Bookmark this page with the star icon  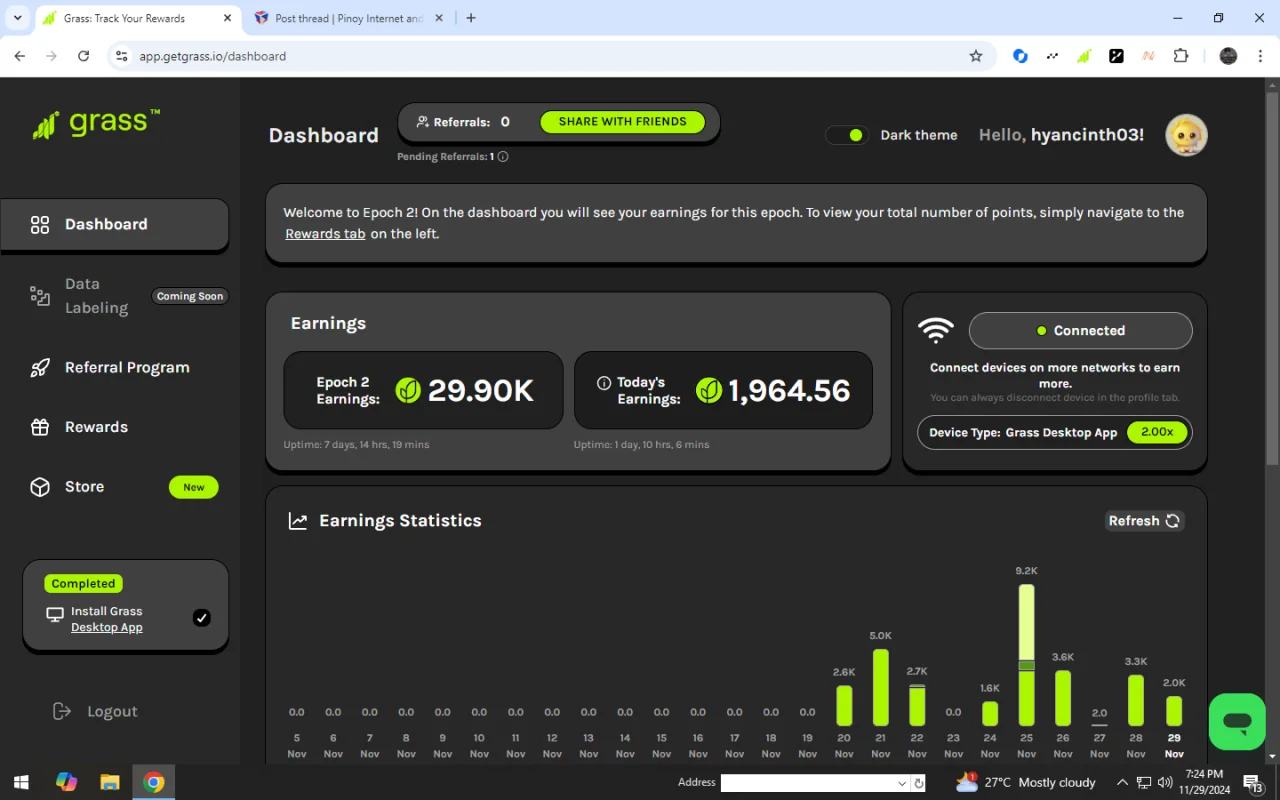tap(976, 56)
